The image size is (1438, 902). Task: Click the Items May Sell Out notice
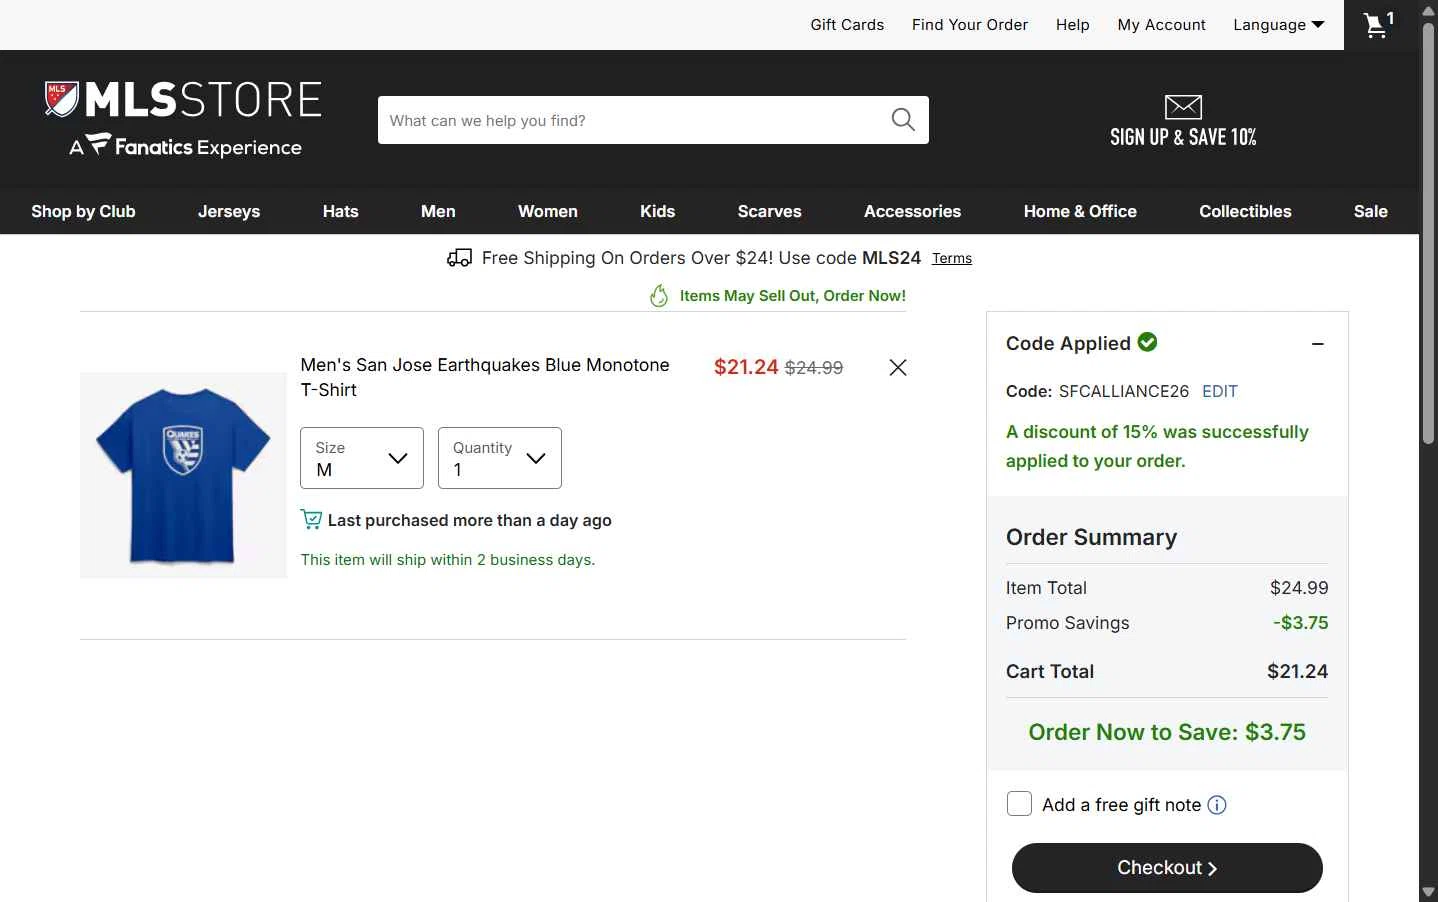pyautogui.click(x=793, y=296)
